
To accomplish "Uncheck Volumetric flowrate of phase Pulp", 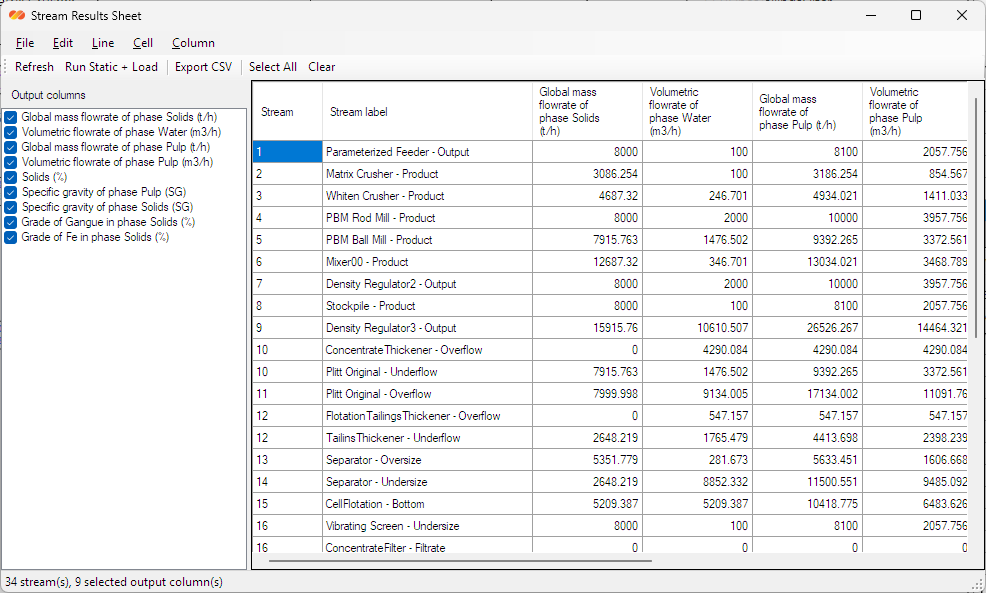I will tap(11, 162).
